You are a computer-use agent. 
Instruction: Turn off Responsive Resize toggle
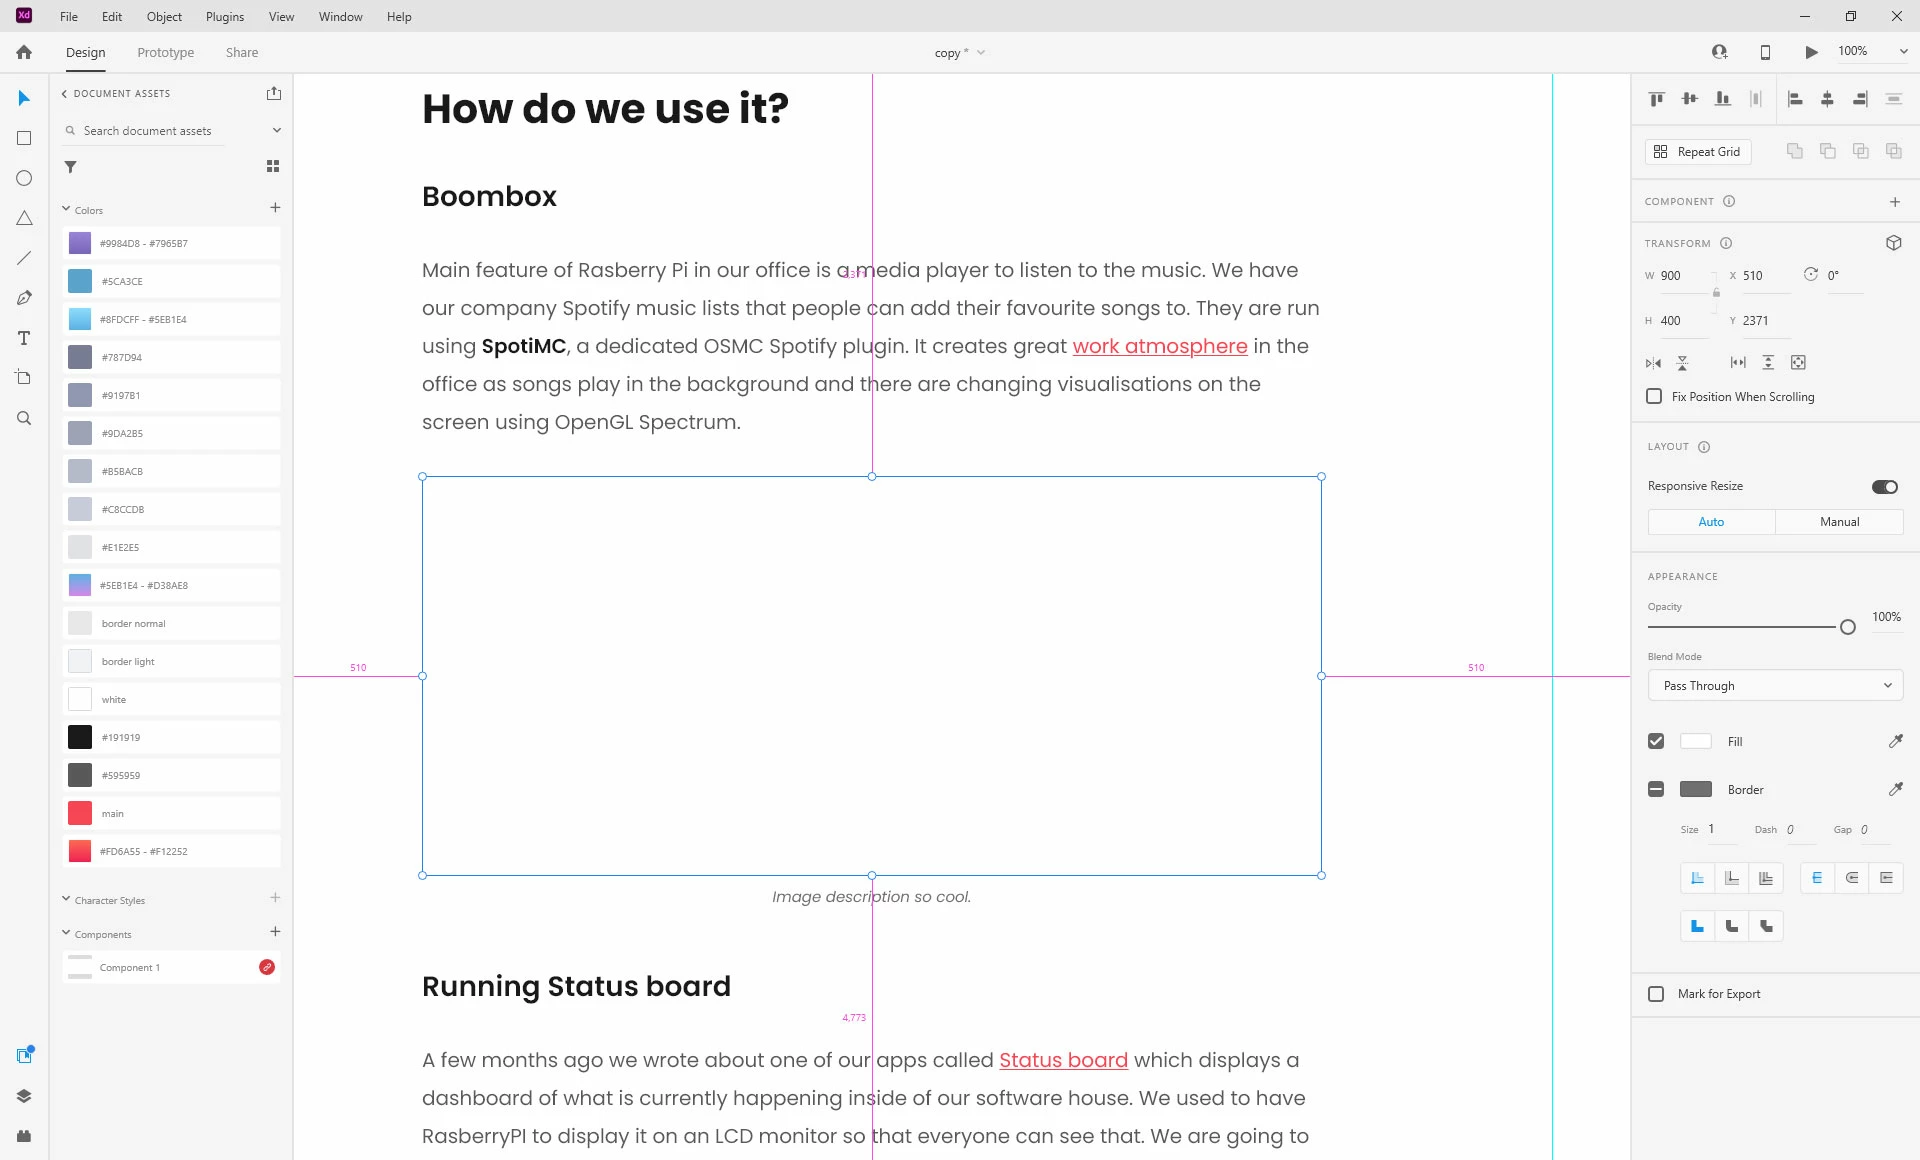(x=1884, y=487)
